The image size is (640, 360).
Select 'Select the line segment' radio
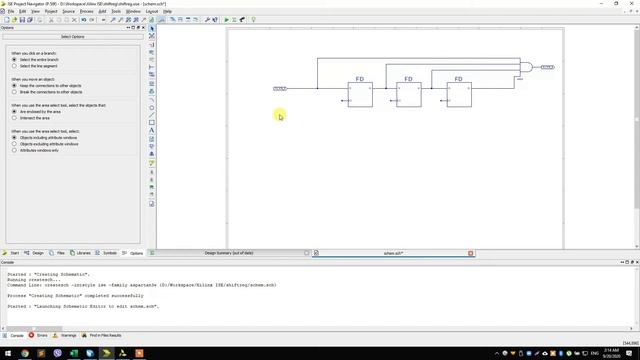pyautogui.click(x=14, y=66)
